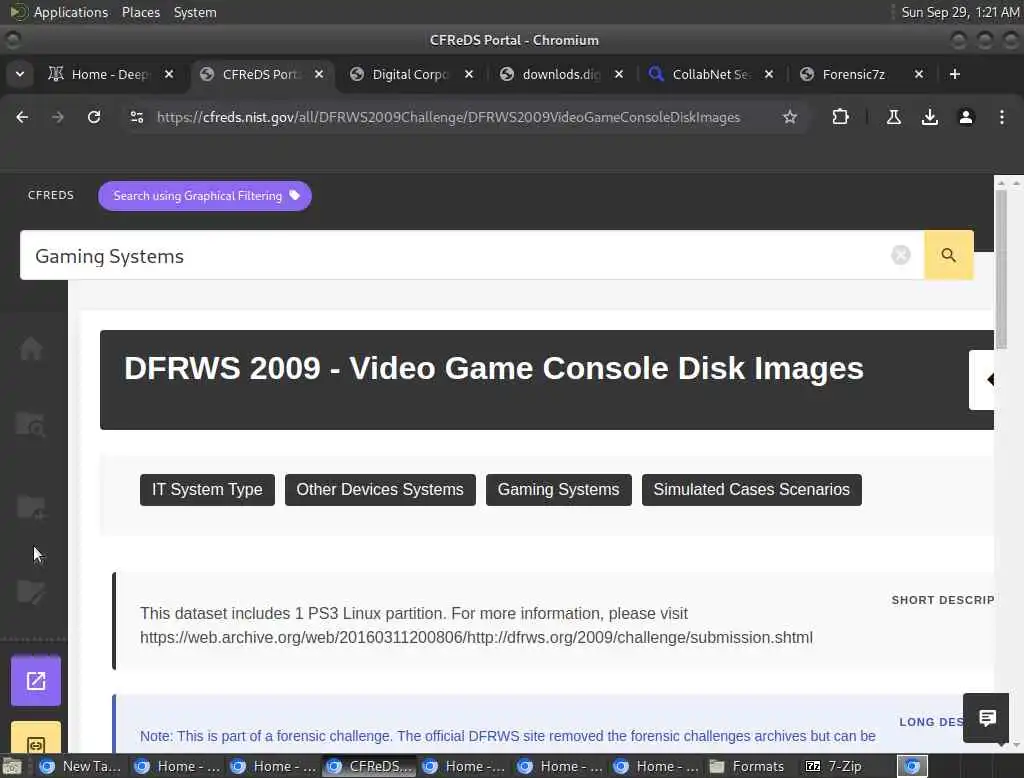This screenshot has height=778, width=1024.
Task: Open the chat feedback icon
Action: coord(986,718)
